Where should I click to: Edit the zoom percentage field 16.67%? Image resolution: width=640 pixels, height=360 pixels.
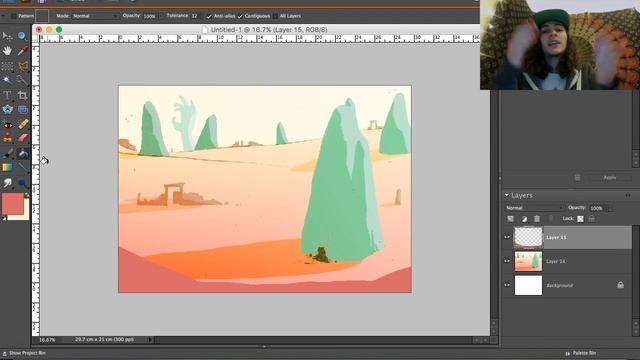click(x=47, y=340)
